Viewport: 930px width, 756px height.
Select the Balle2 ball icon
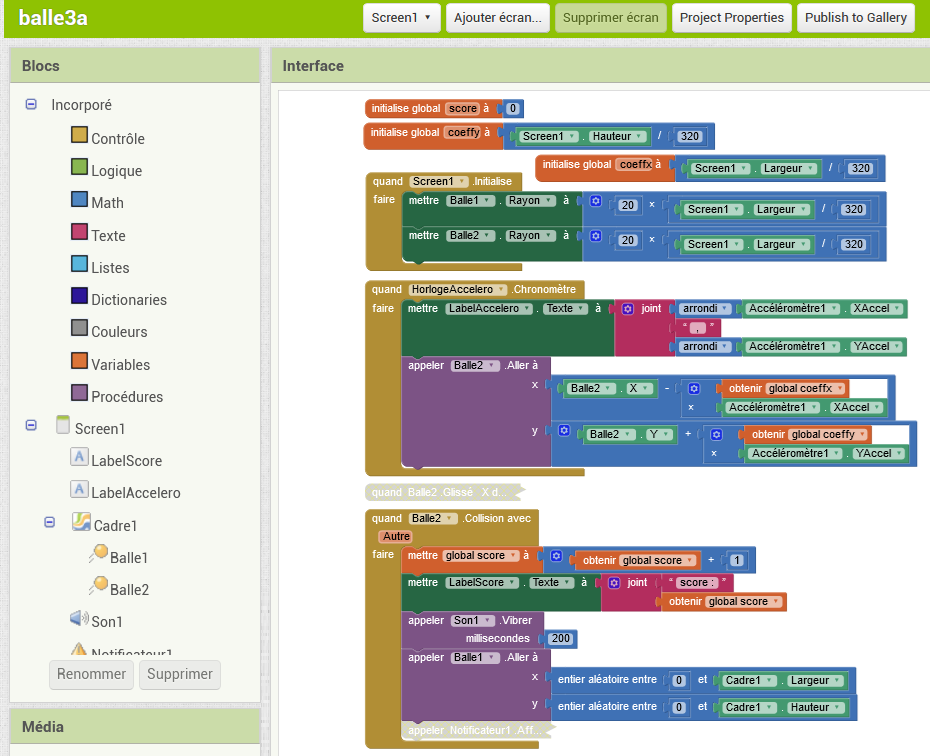(98, 586)
